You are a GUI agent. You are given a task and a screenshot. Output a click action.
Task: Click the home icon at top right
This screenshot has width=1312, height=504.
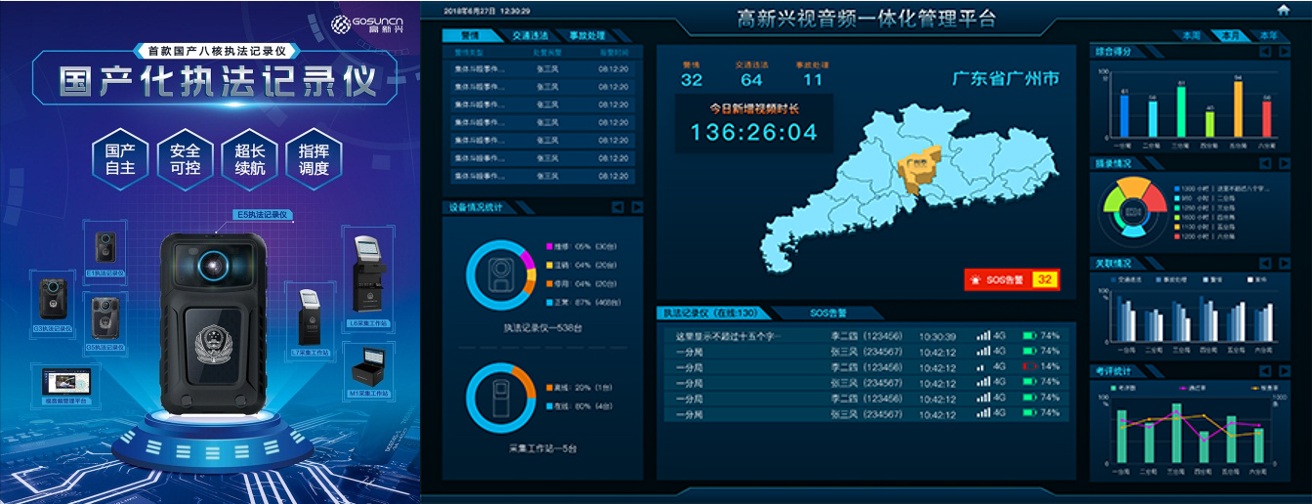tap(1283, 10)
